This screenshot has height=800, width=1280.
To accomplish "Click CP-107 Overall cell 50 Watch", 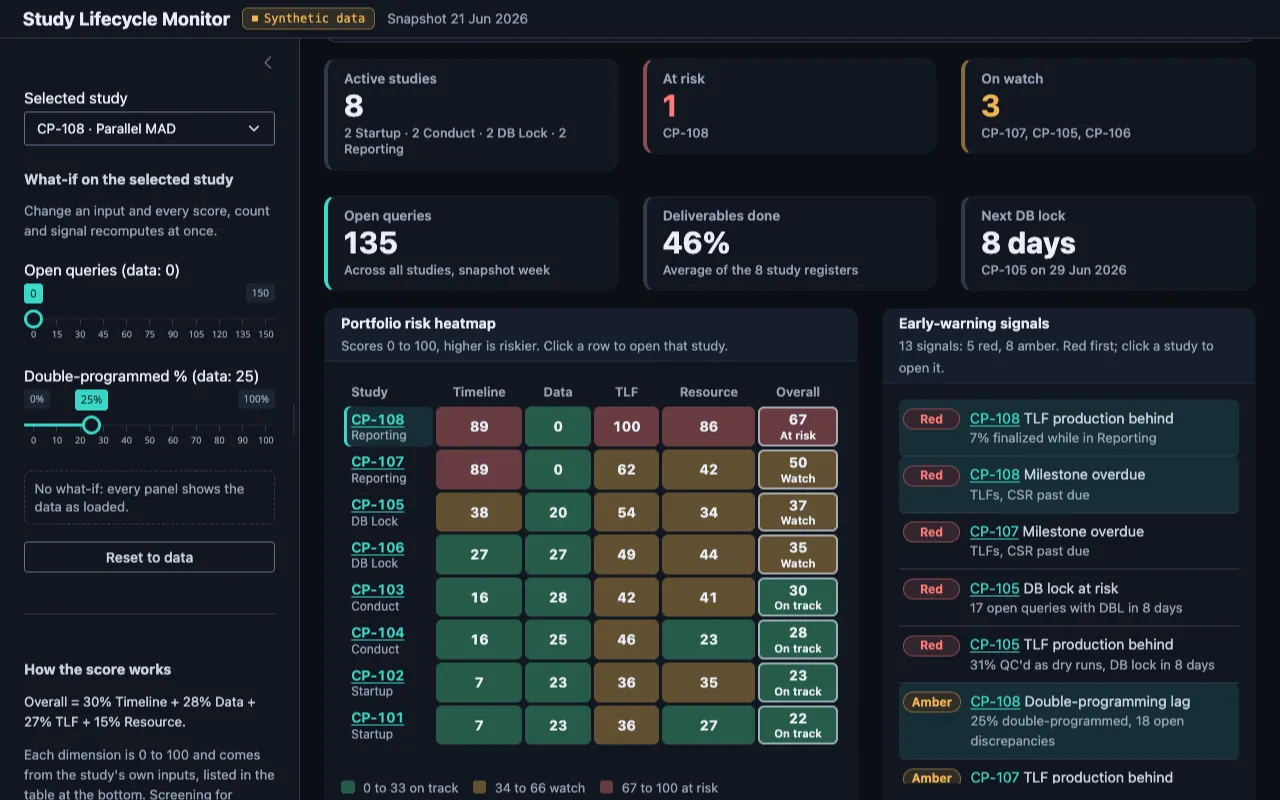I will [798, 469].
